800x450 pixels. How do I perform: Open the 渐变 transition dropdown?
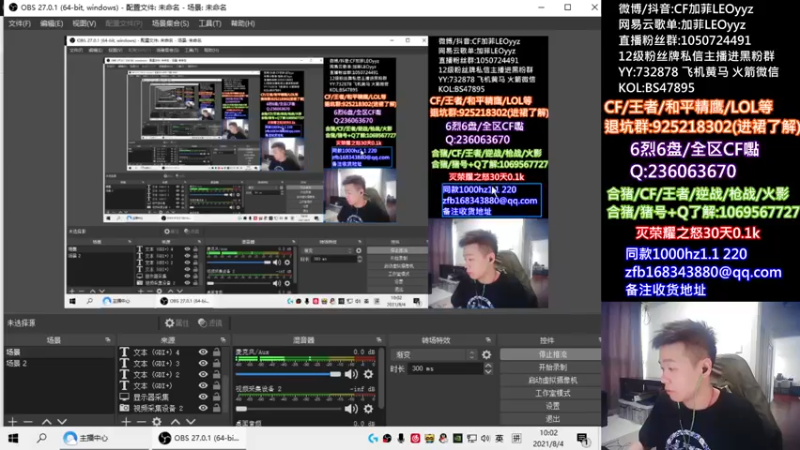click(x=434, y=354)
